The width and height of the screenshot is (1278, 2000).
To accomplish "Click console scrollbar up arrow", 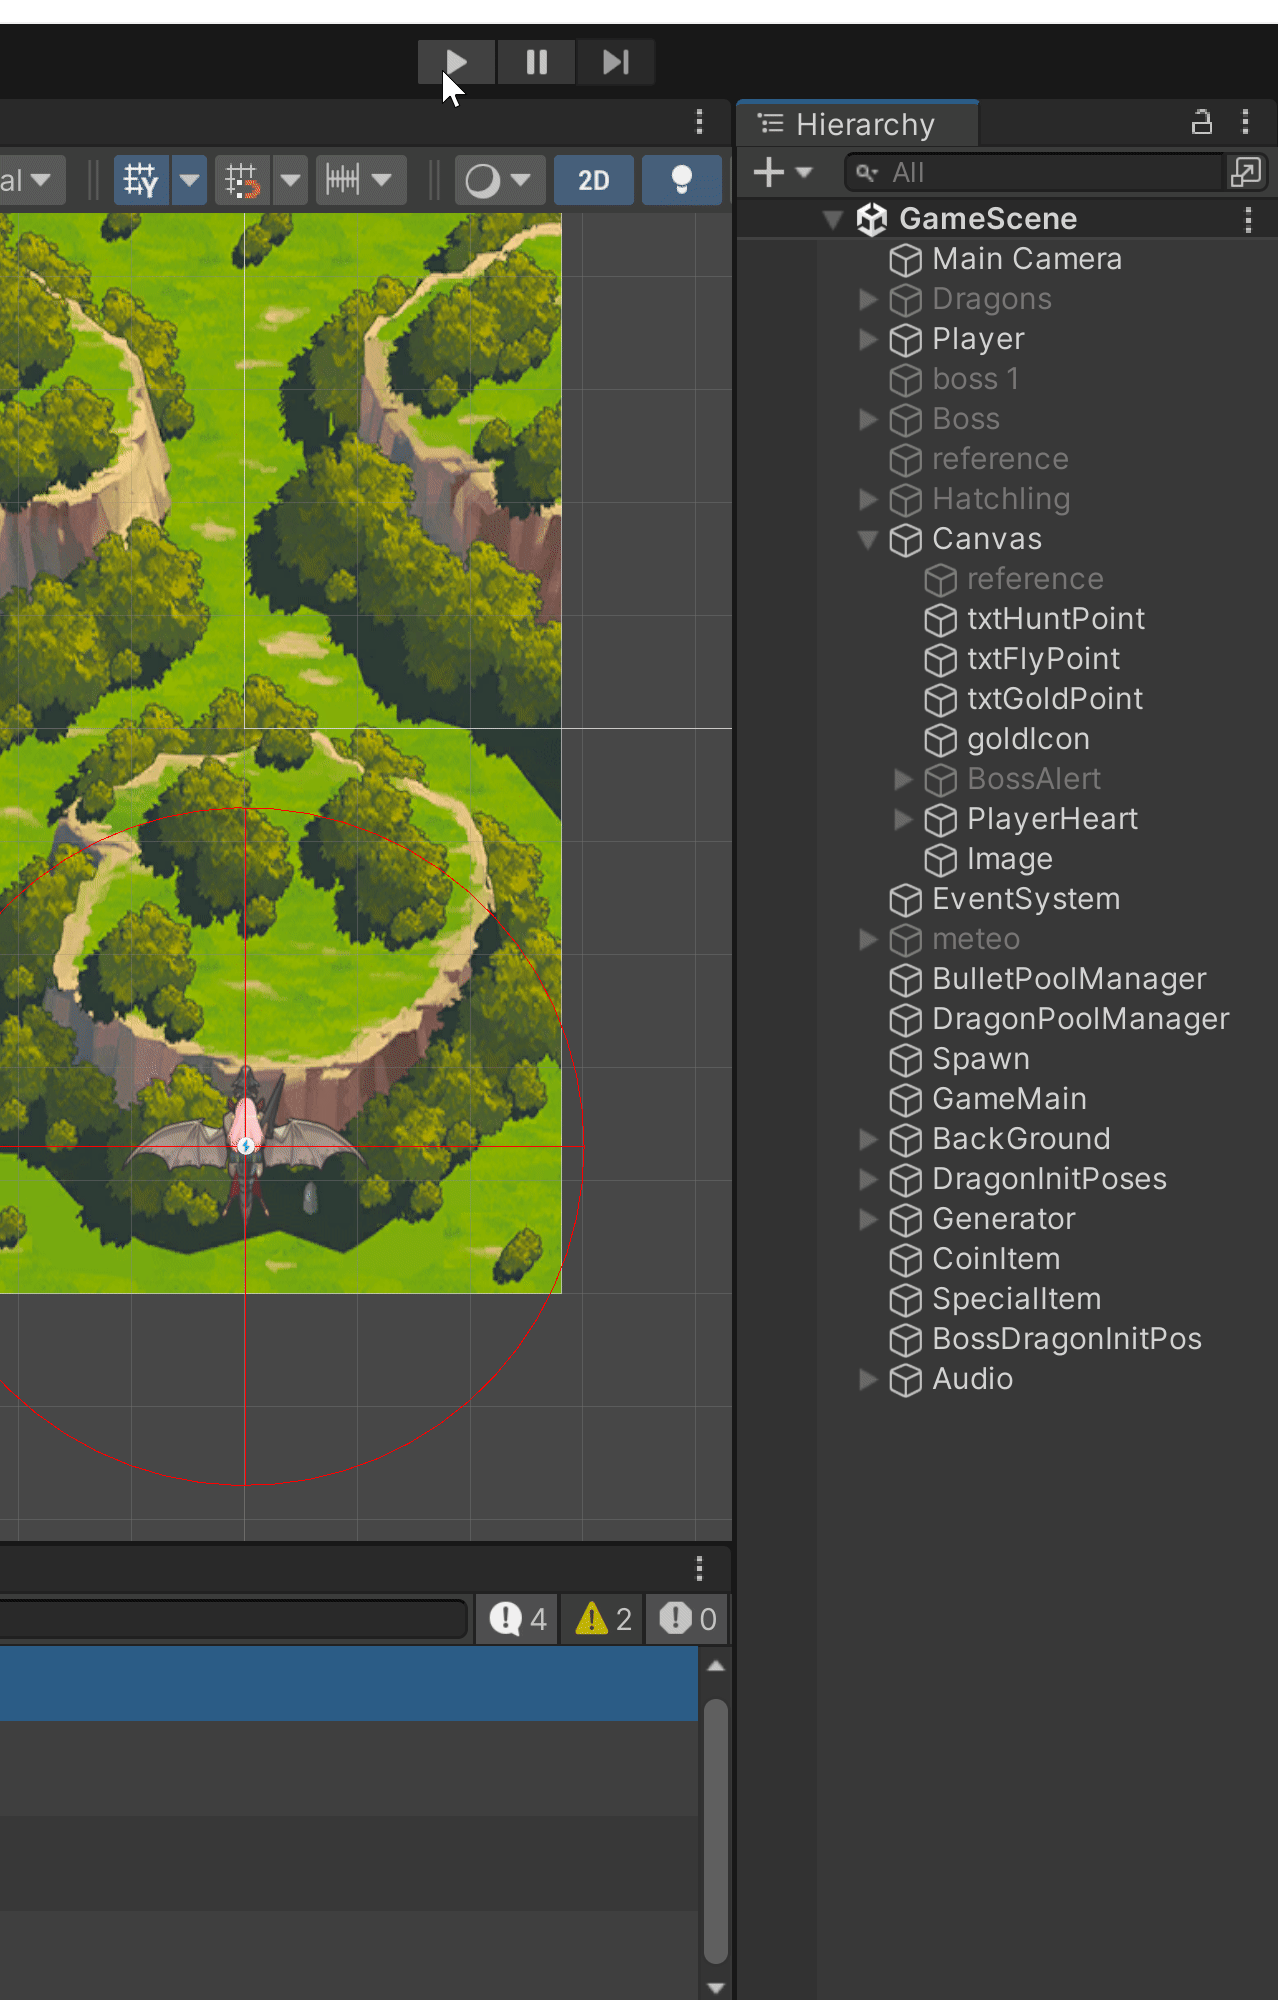I will 715,1666.
